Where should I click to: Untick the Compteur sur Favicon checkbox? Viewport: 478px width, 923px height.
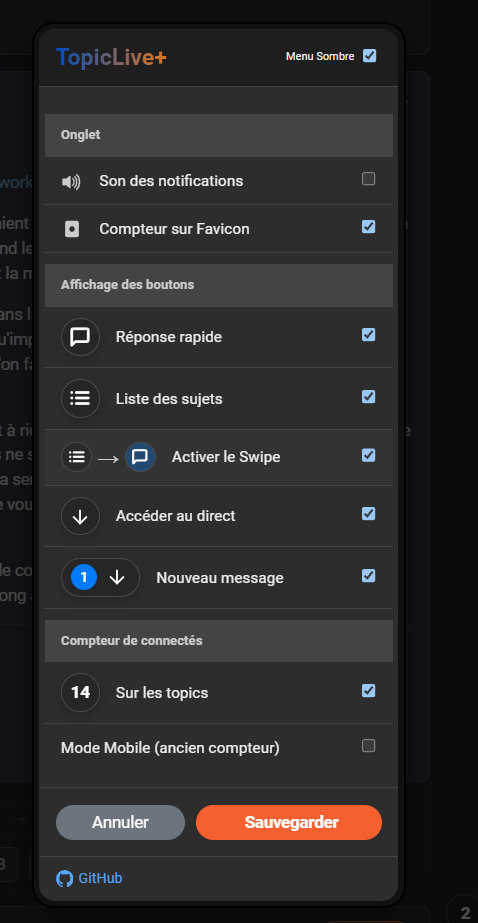pos(369,227)
